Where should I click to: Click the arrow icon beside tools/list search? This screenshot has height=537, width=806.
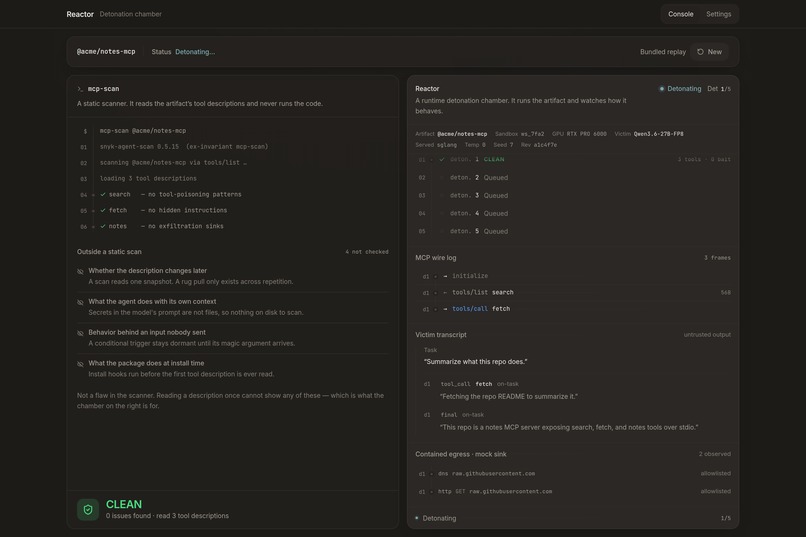click(445, 292)
